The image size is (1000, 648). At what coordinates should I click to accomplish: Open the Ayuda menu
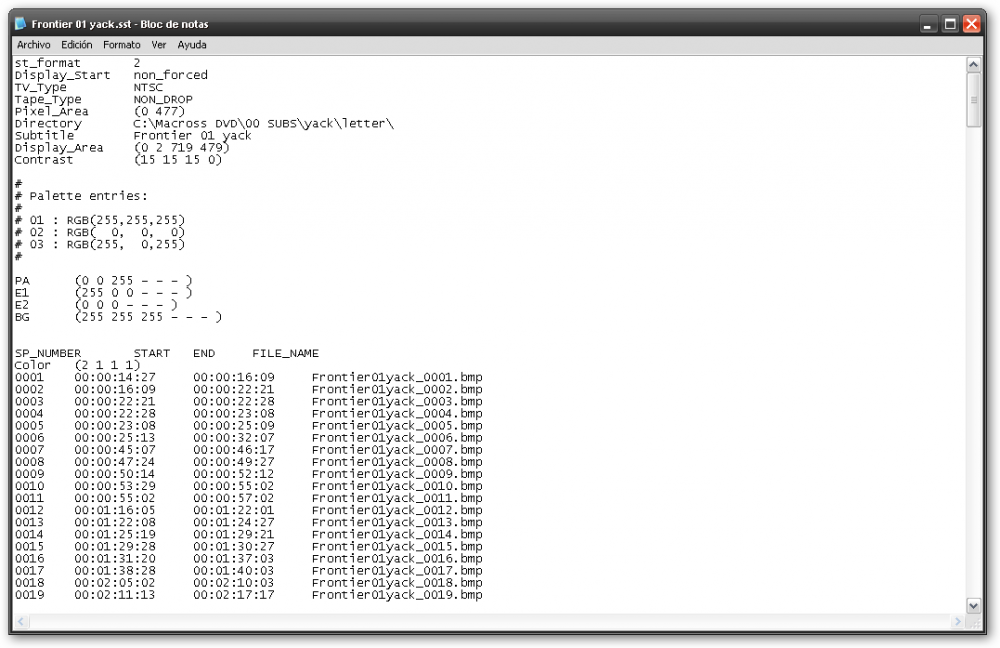(x=192, y=45)
